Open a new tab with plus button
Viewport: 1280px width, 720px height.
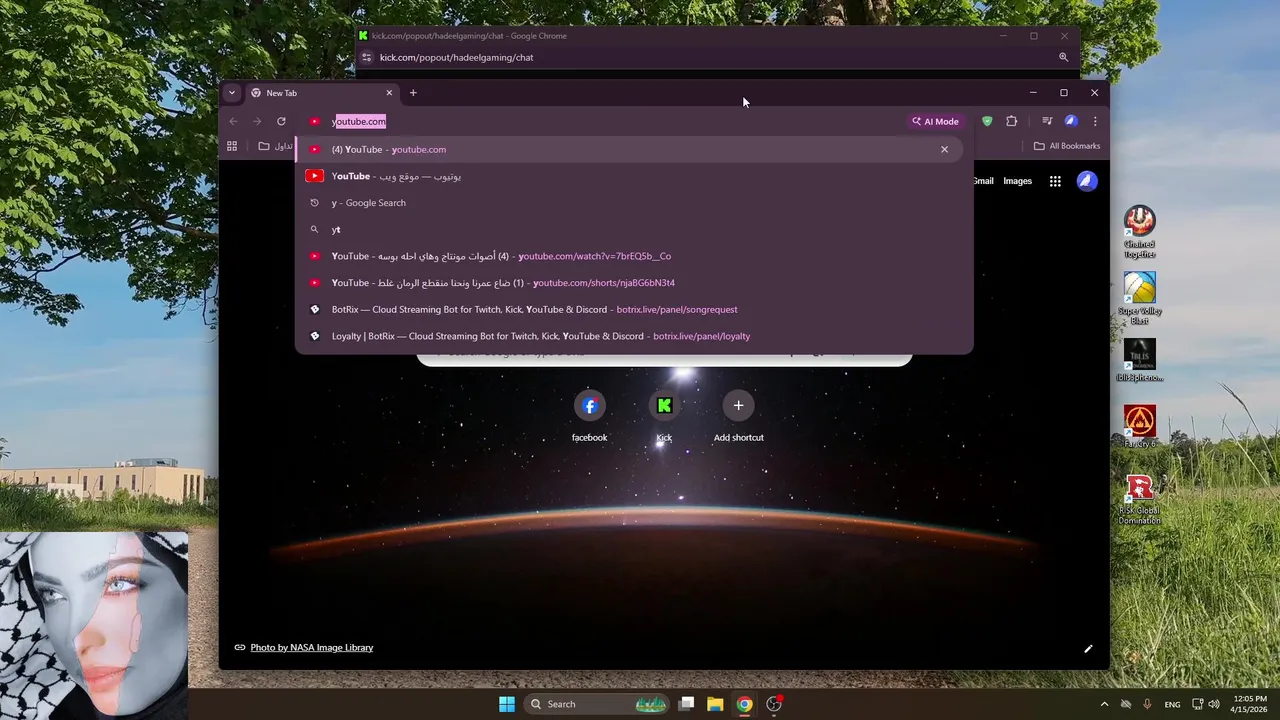413,93
